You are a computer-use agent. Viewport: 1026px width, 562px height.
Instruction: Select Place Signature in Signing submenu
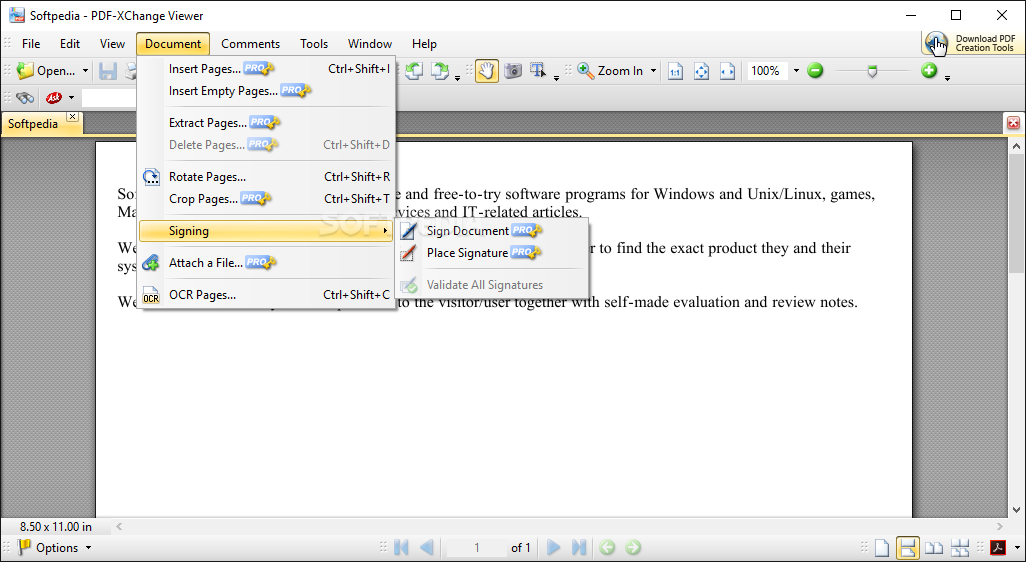pyautogui.click(x=491, y=253)
